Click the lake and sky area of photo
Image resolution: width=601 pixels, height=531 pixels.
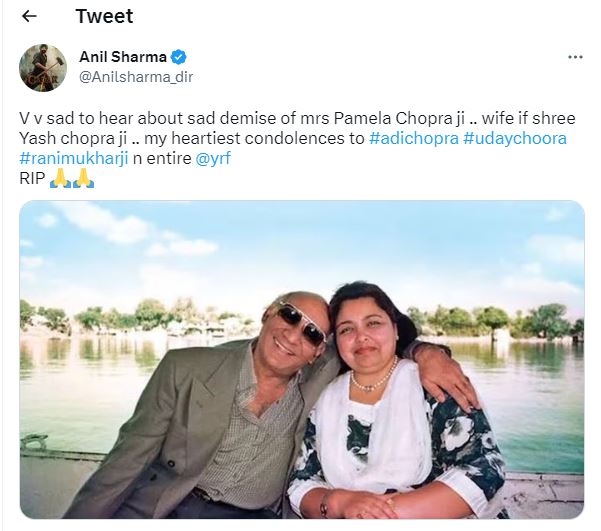(x=150, y=250)
